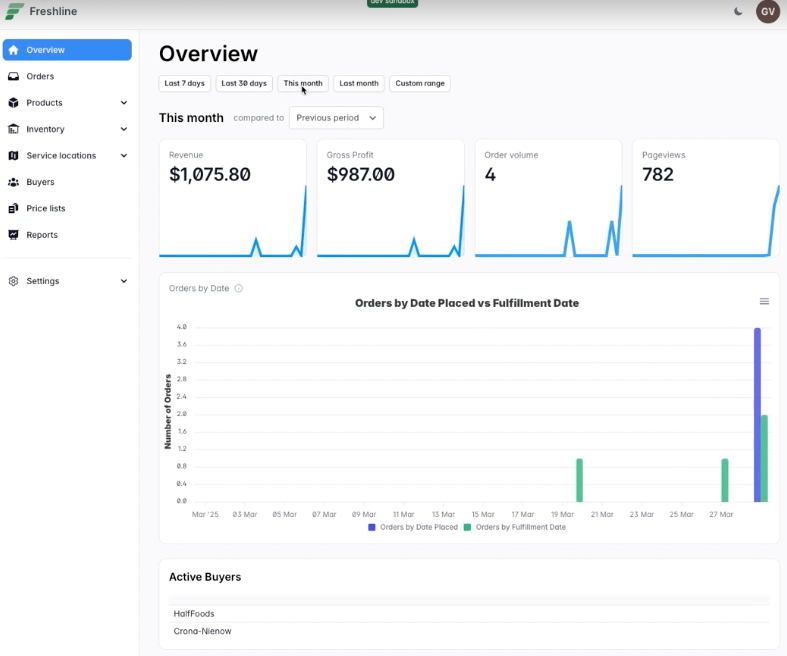Image resolution: width=787 pixels, height=656 pixels.
Task: Select the Custom range button
Action: [419, 83]
